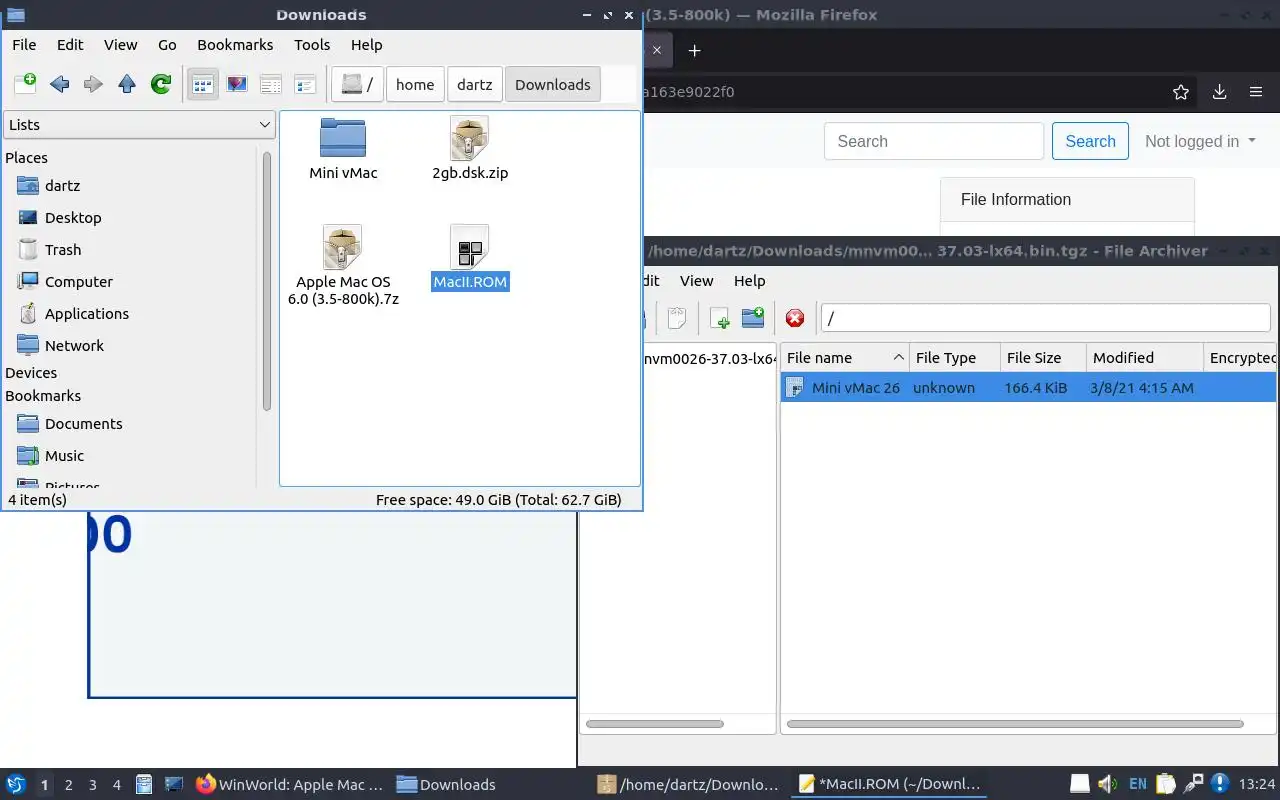Go forward in the file manager
The image size is (1280, 800).
point(93,84)
